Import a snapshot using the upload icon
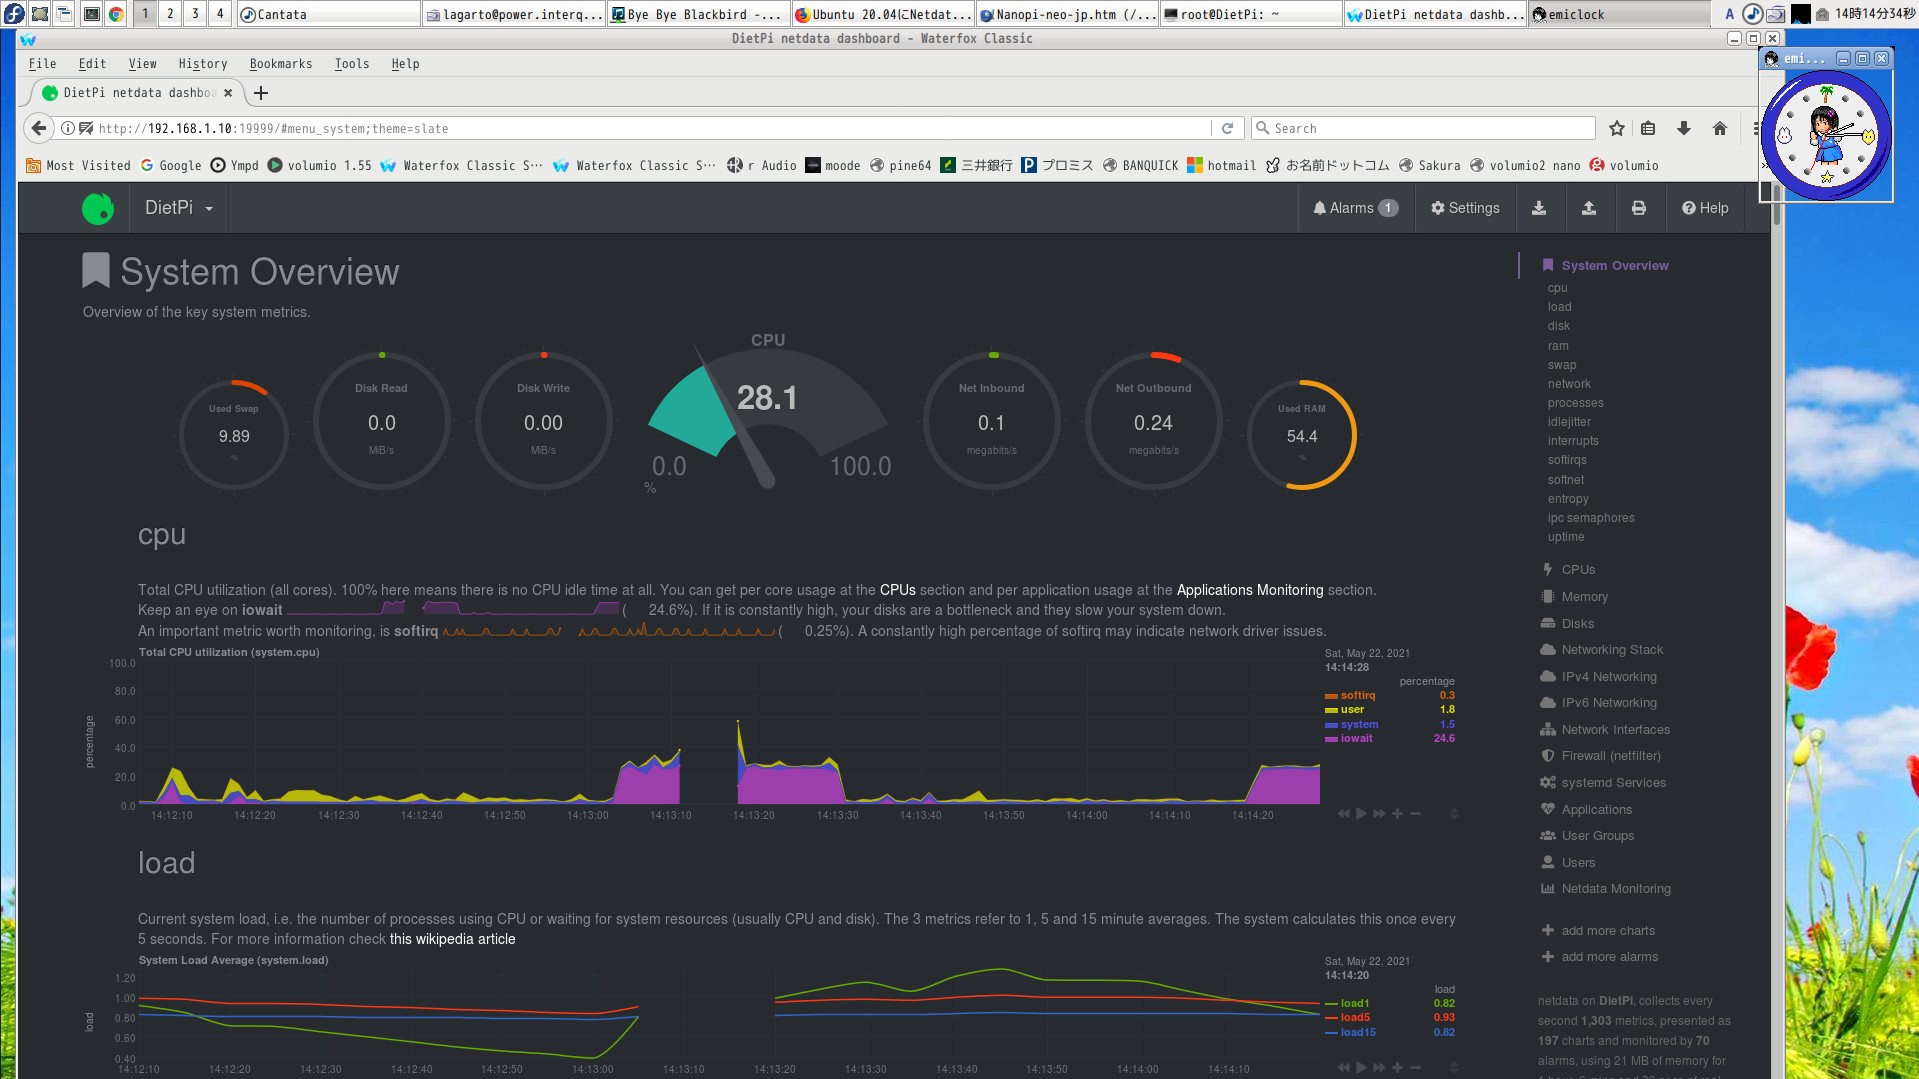The image size is (1919, 1079). [x=1589, y=208]
